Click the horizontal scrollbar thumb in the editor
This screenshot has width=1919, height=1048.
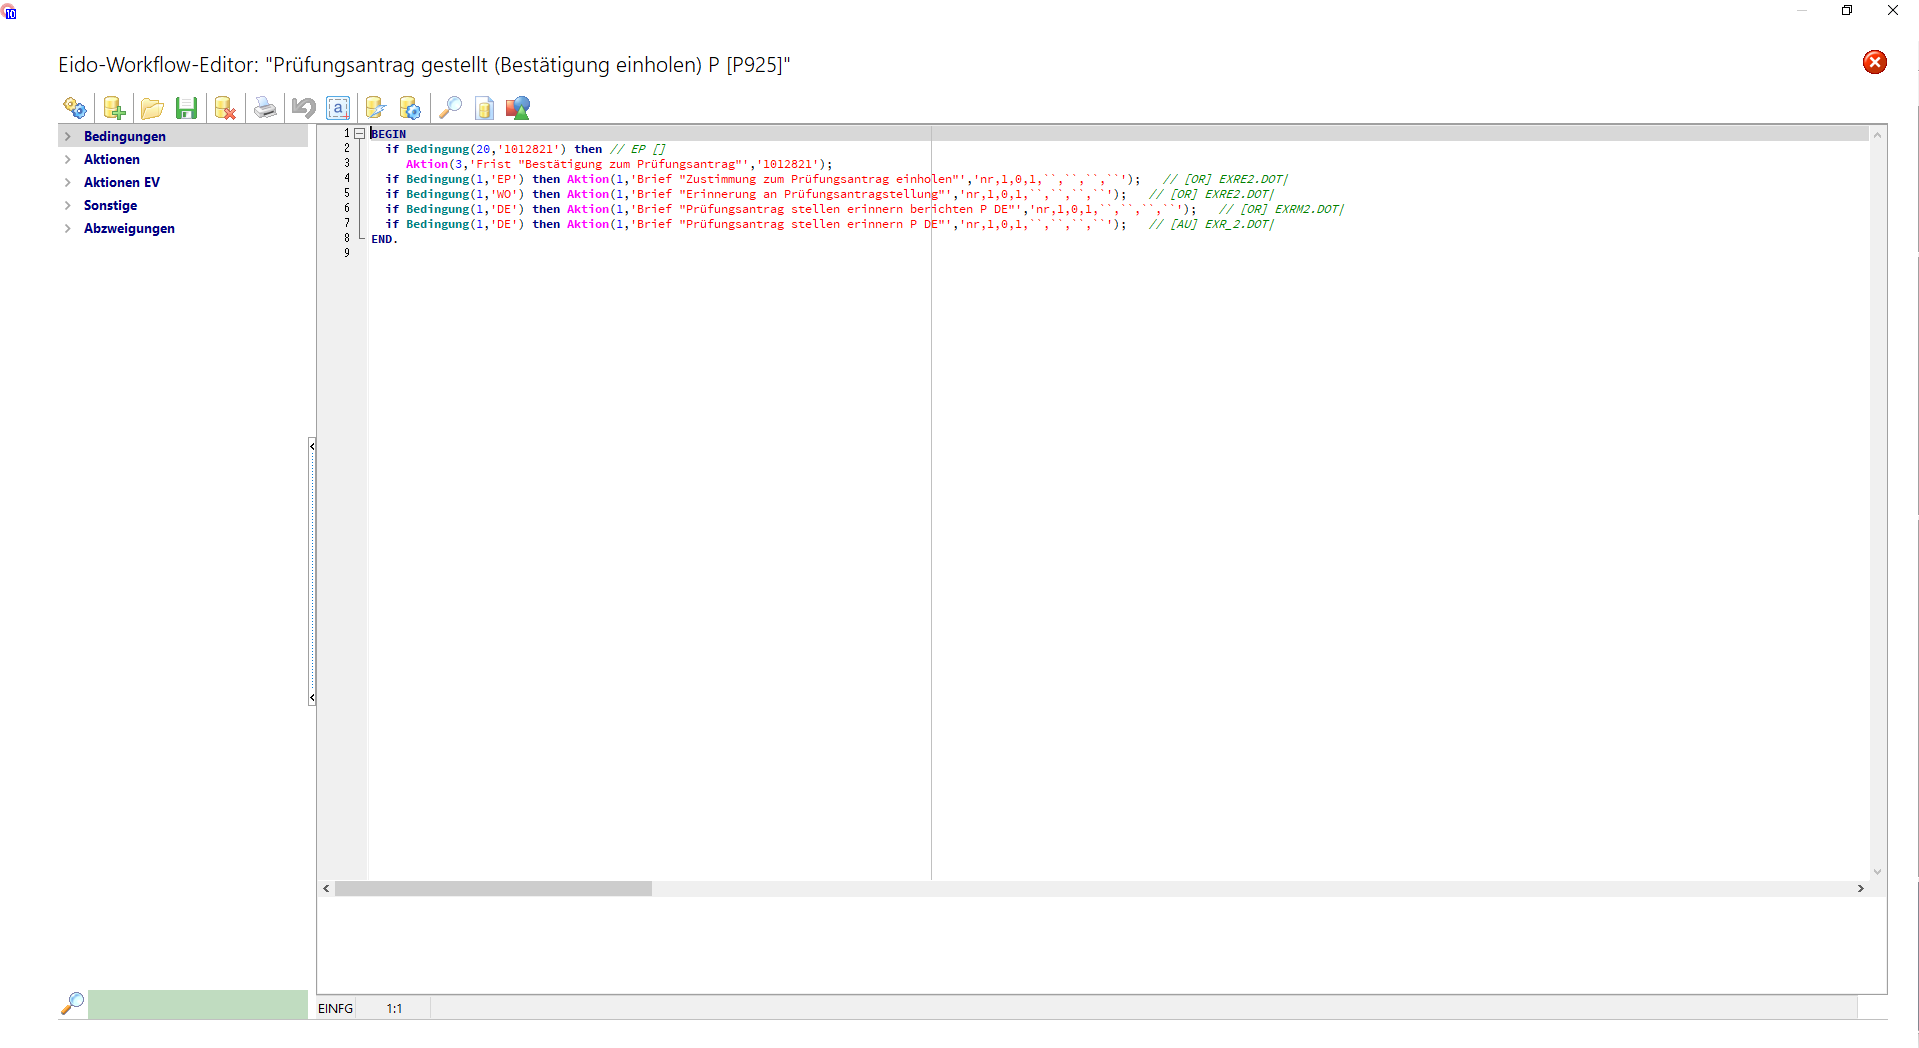coord(493,889)
